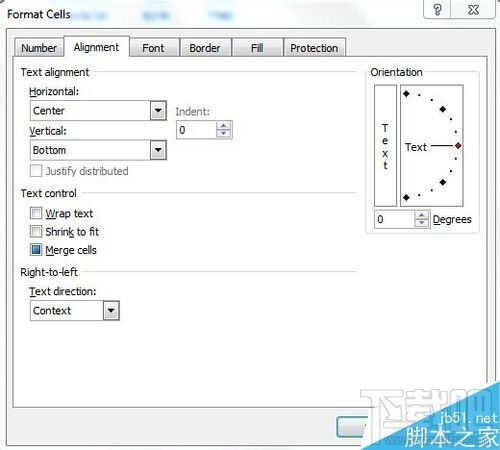Click the Merge cells label

pyautogui.click(x=71, y=250)
